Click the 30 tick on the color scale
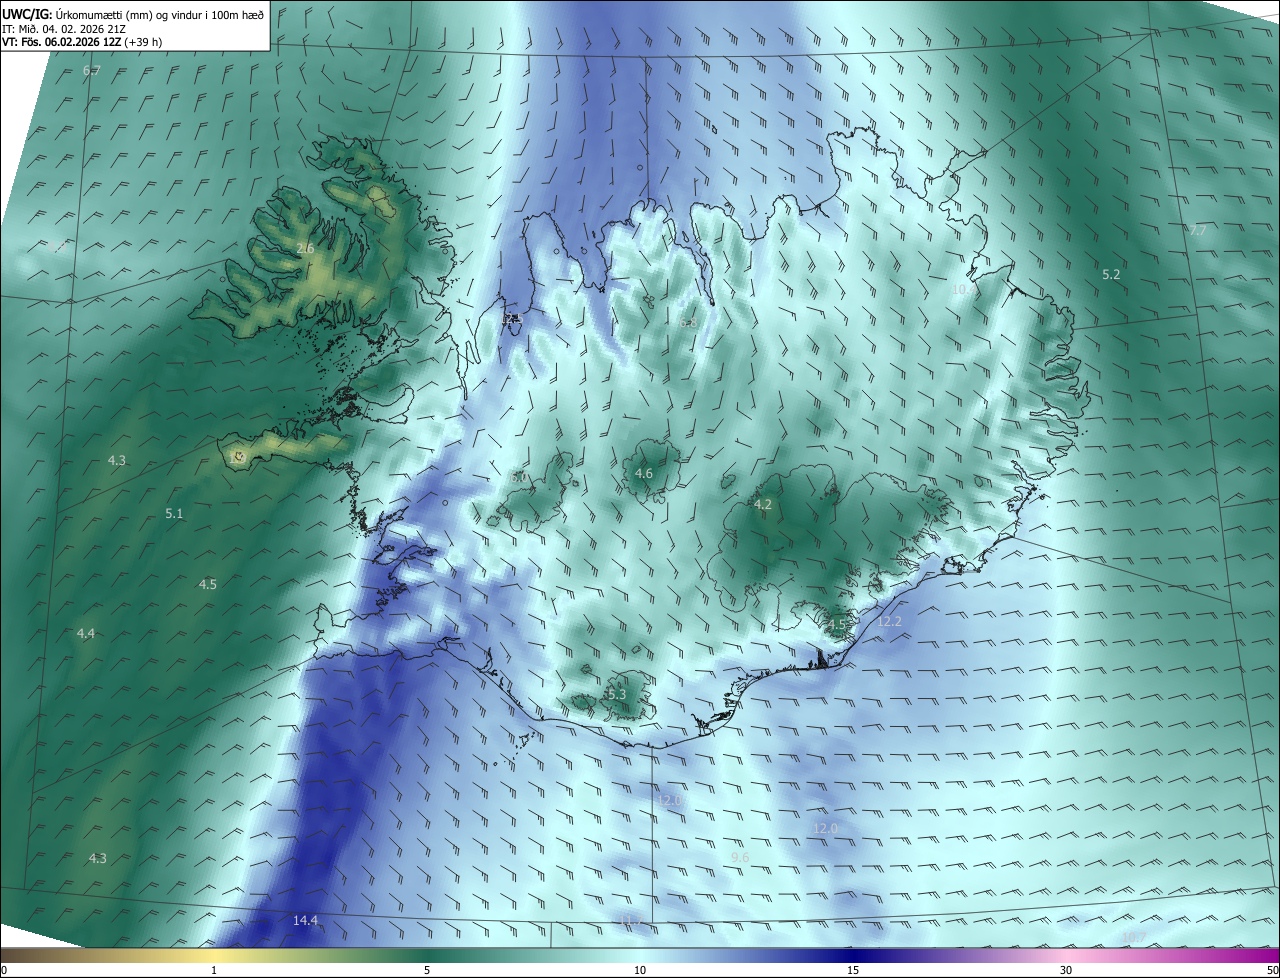Screen dimensions: 1280x978 [x=1066, y=970]
